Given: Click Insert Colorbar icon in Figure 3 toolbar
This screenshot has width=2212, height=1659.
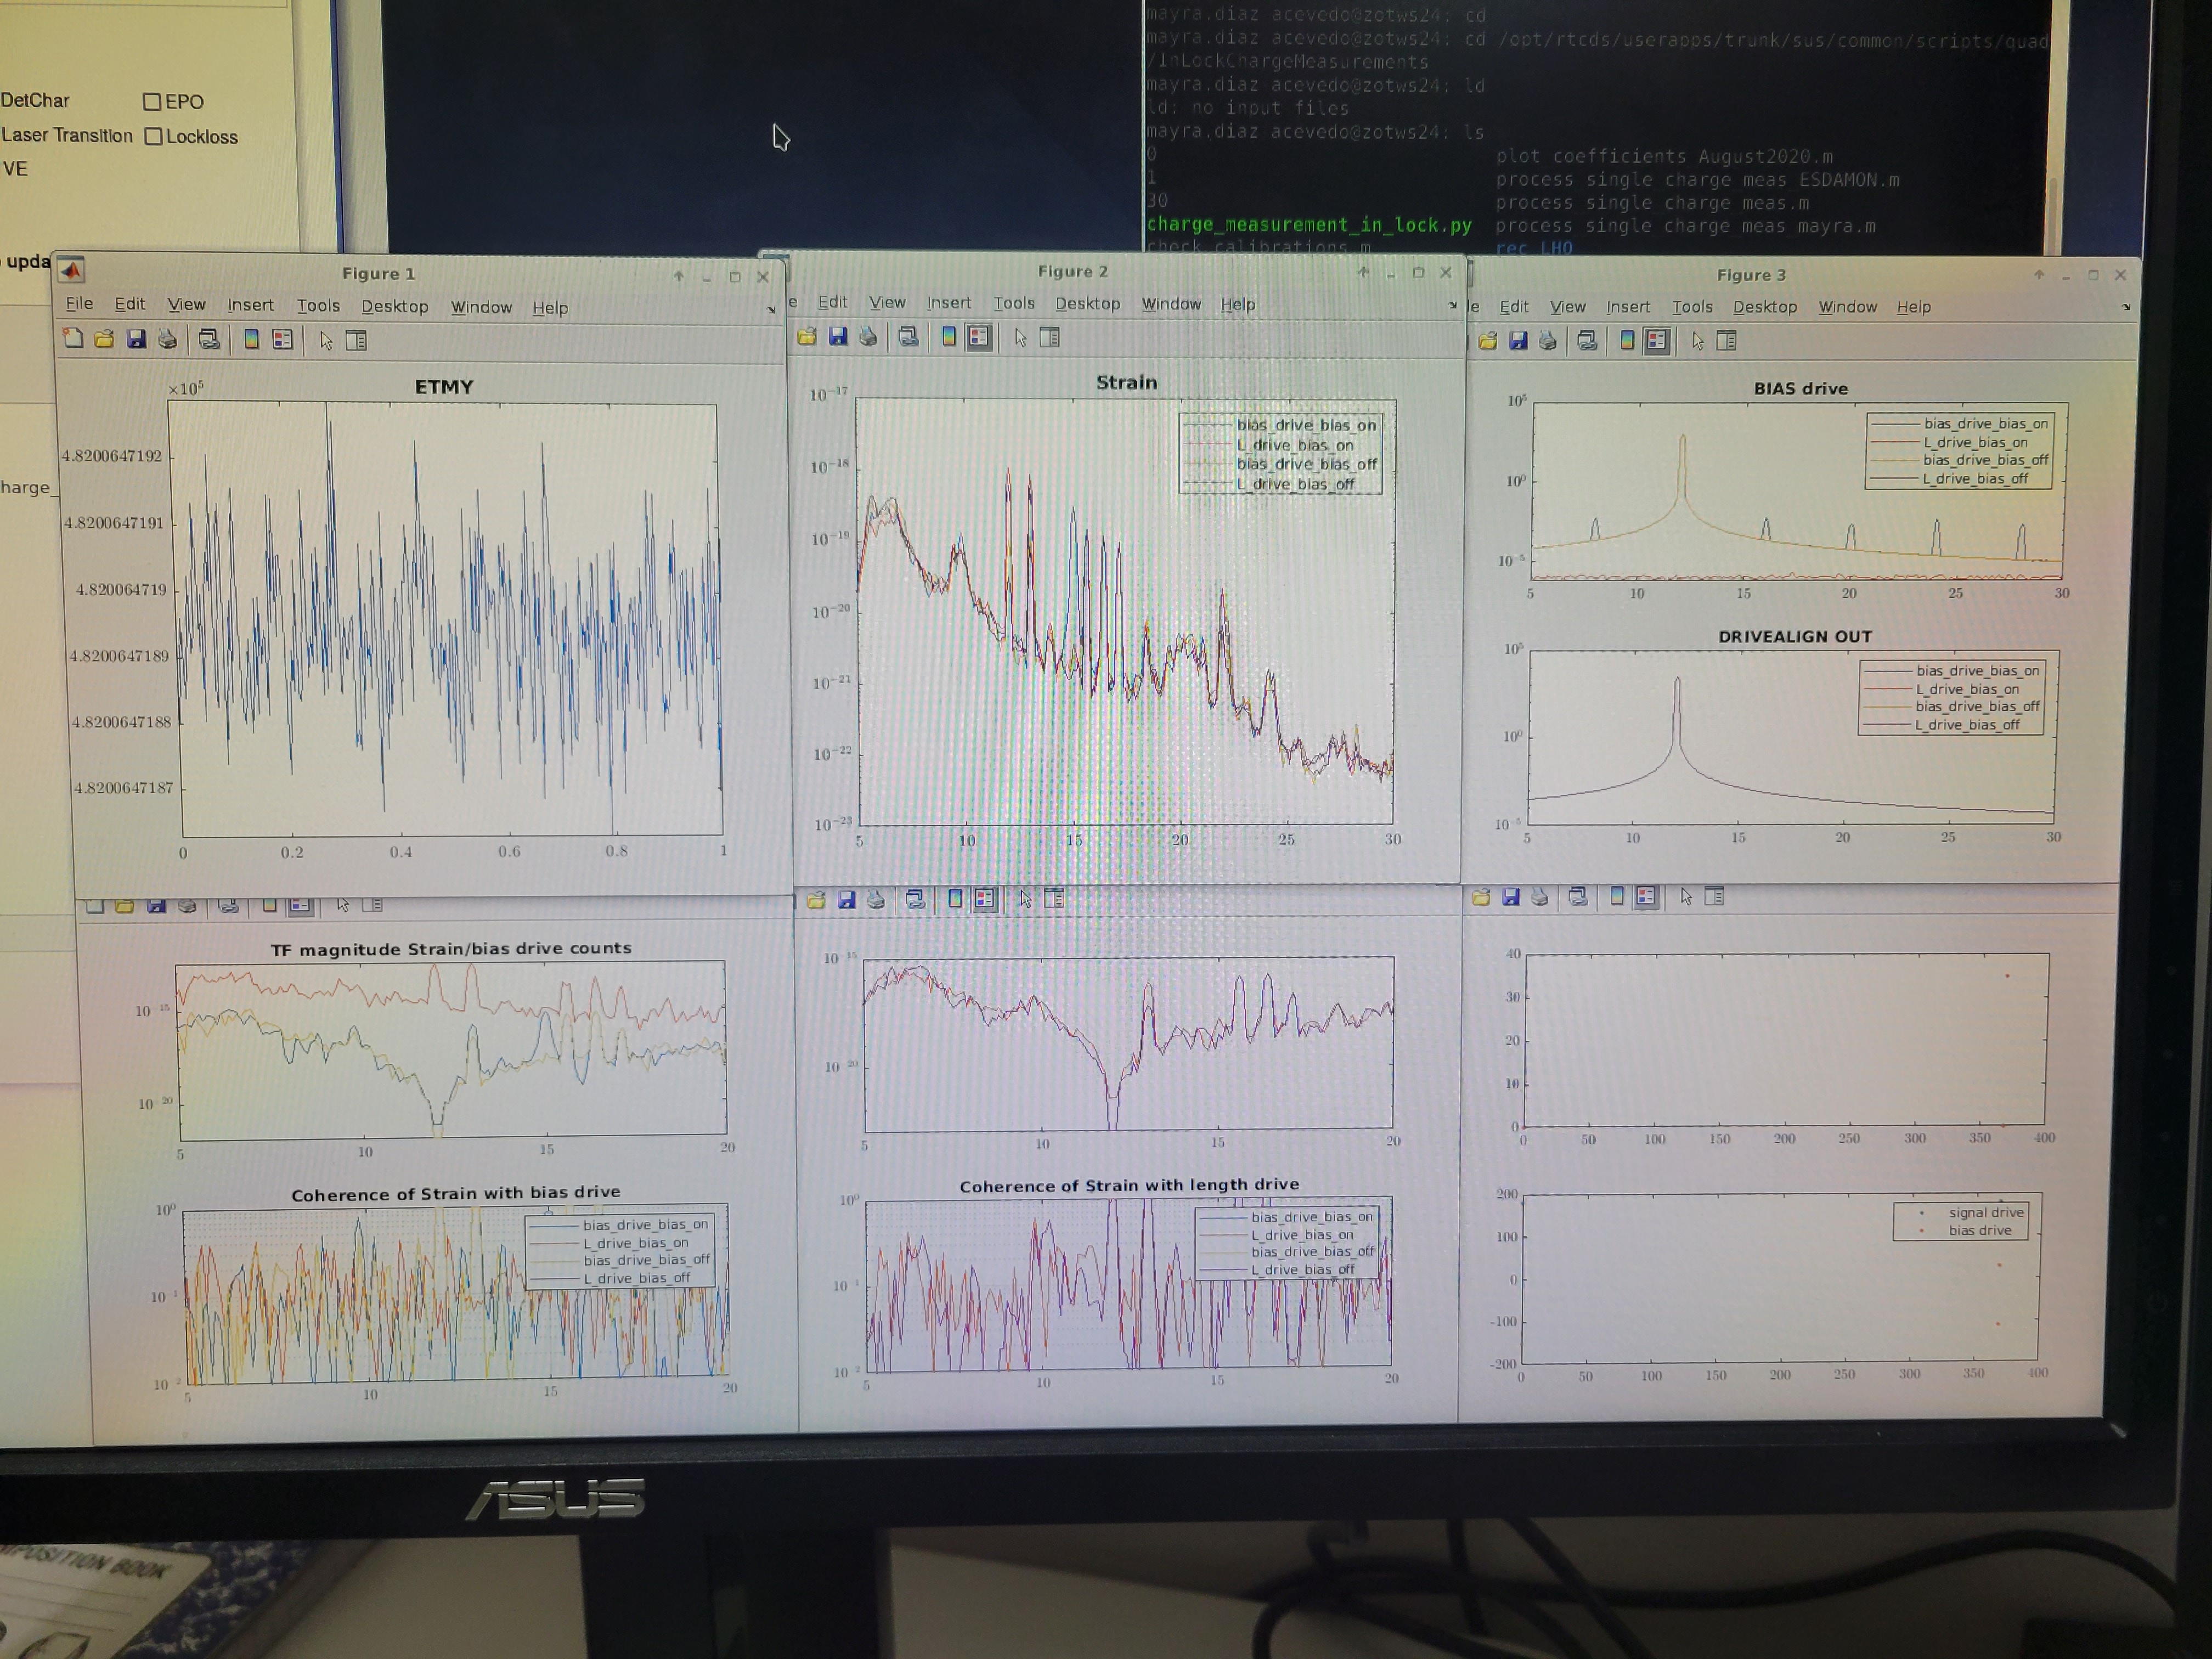Looking at the screenshot, I should (1627, 341).
